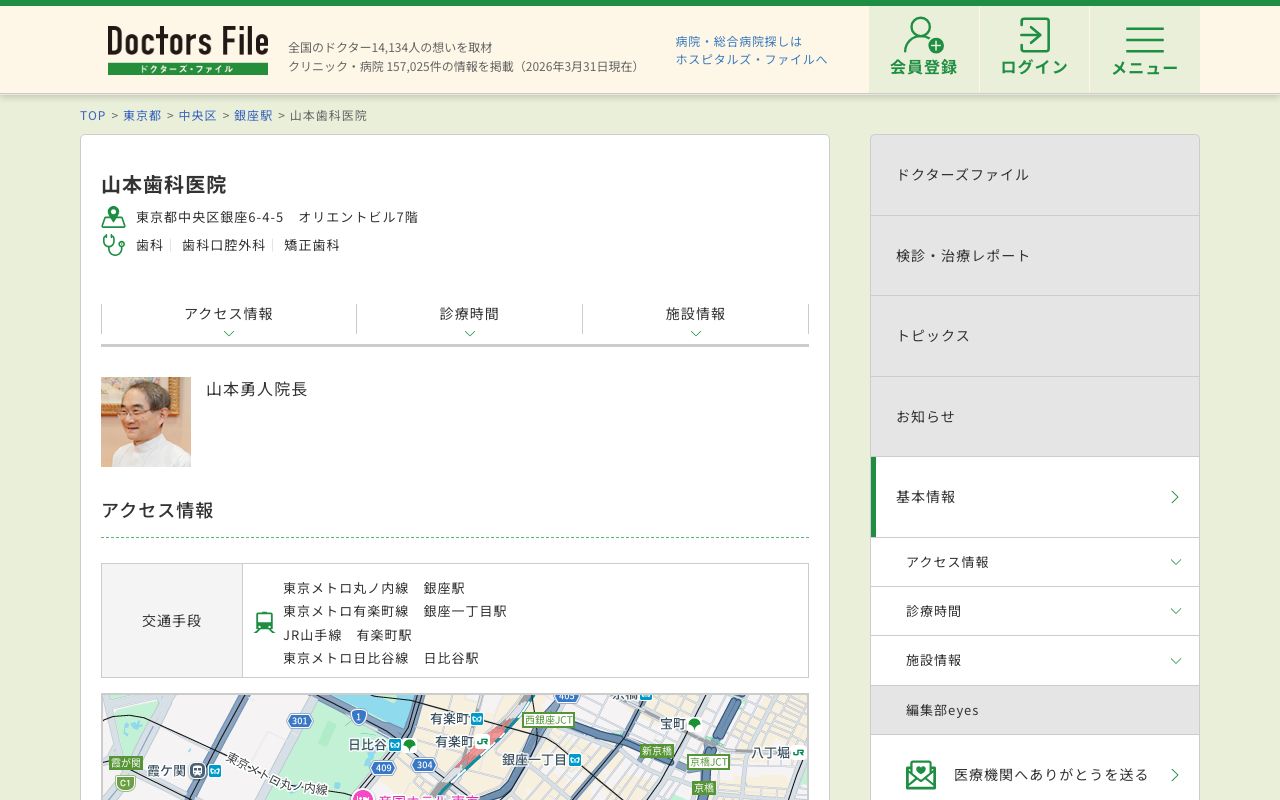Screen dimensions: 1280x800
Task: Open お知らせ sidebar item
Action: click(x=1035, y=417)
